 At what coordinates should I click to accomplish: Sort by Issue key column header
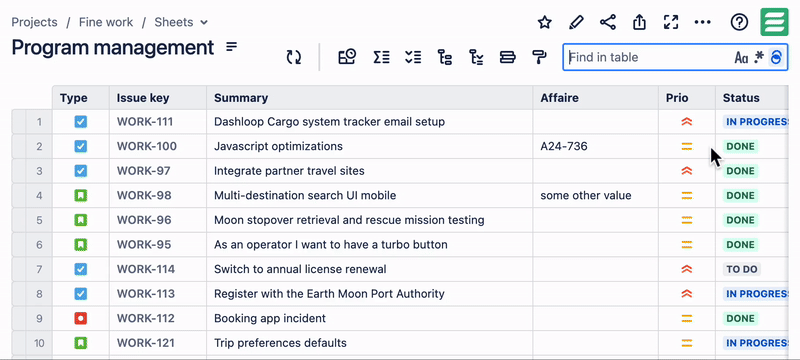click(x=158, y=98)
